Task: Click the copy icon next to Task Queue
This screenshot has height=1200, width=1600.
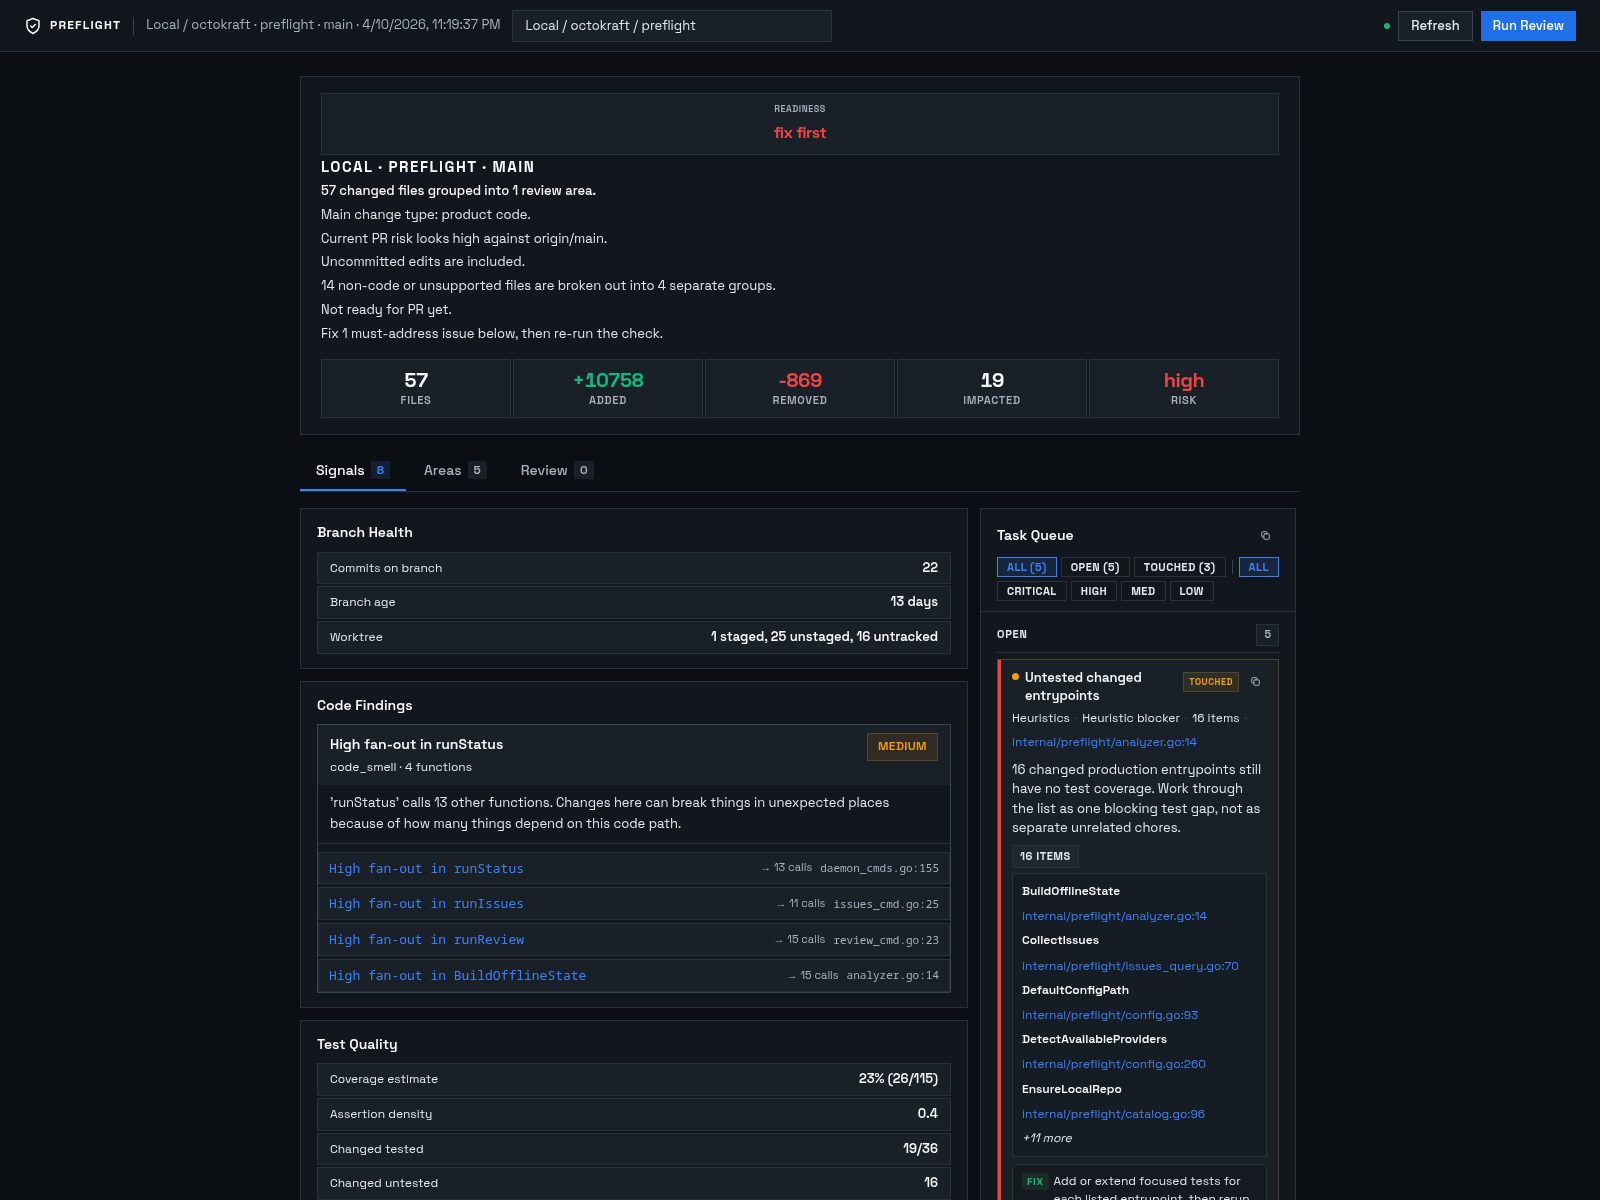Action: click(1266, 535)
